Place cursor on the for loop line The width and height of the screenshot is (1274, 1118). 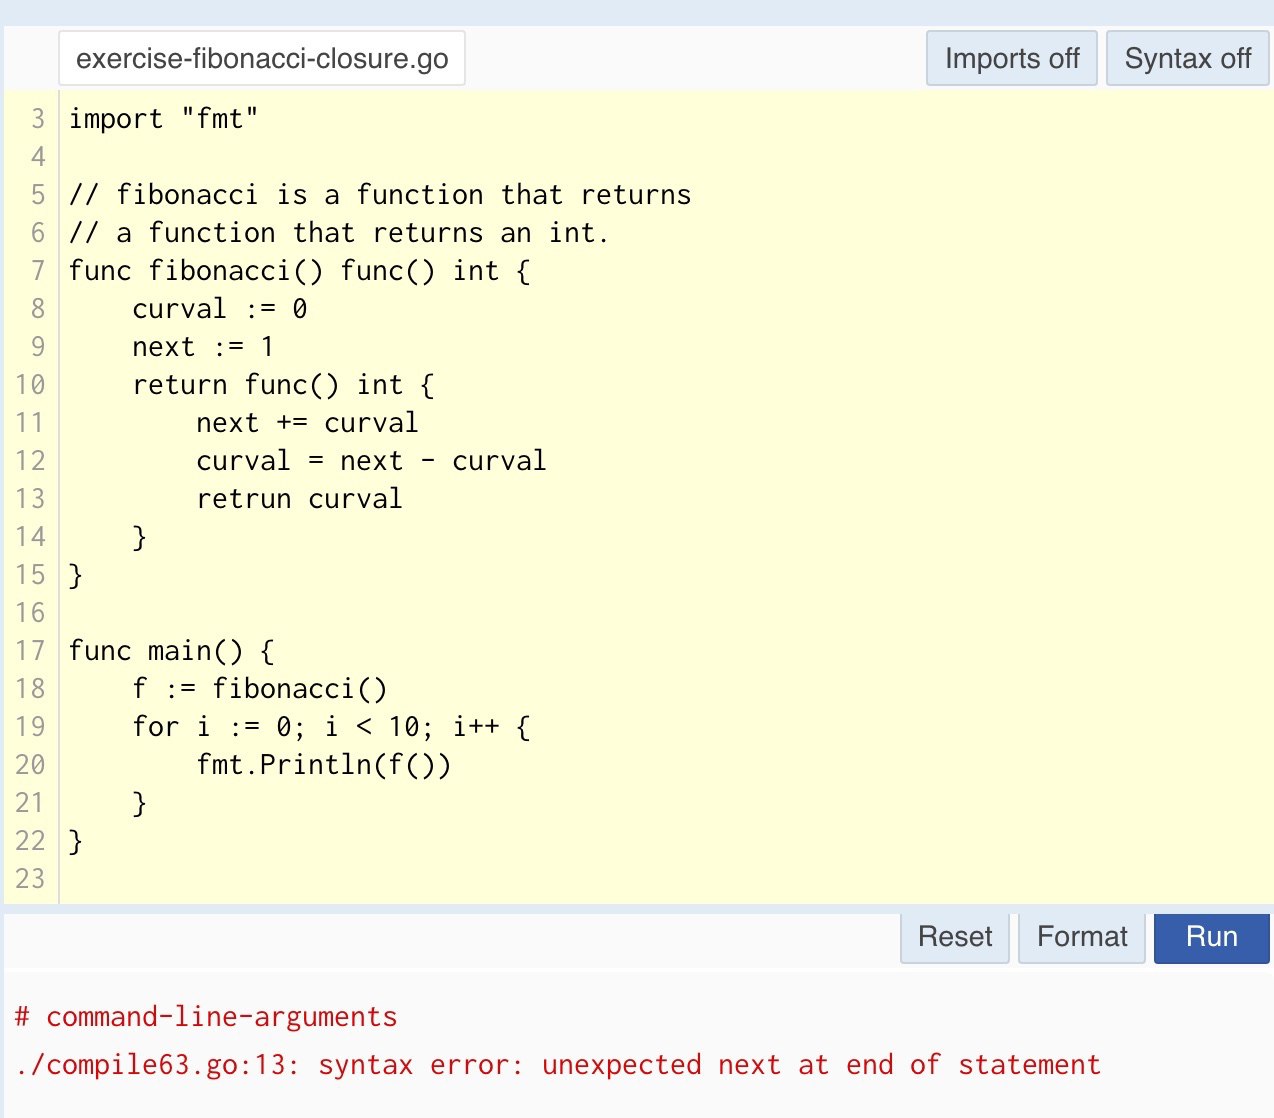(x=331, y=727)
